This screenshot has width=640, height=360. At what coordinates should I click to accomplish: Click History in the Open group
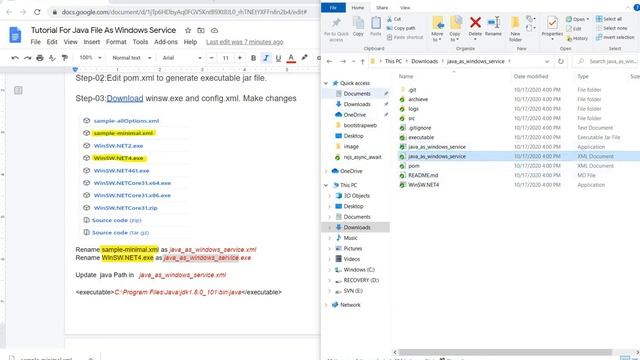point(577,38)
